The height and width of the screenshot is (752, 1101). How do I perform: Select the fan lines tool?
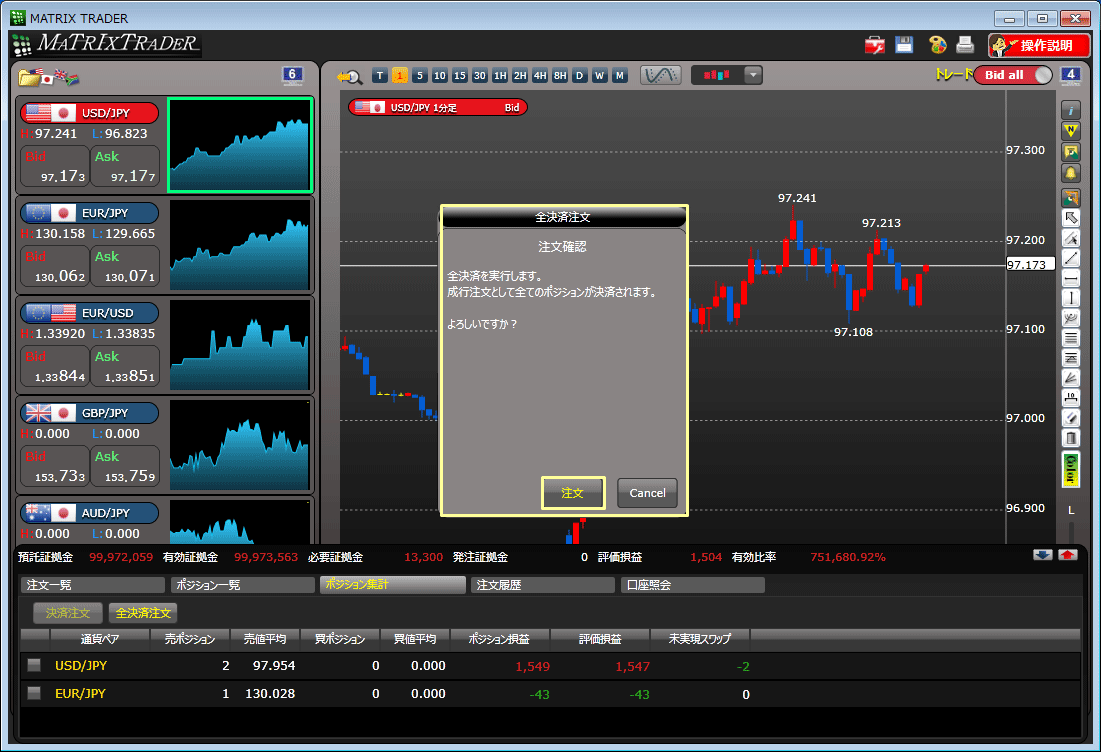pos(1071,378)
